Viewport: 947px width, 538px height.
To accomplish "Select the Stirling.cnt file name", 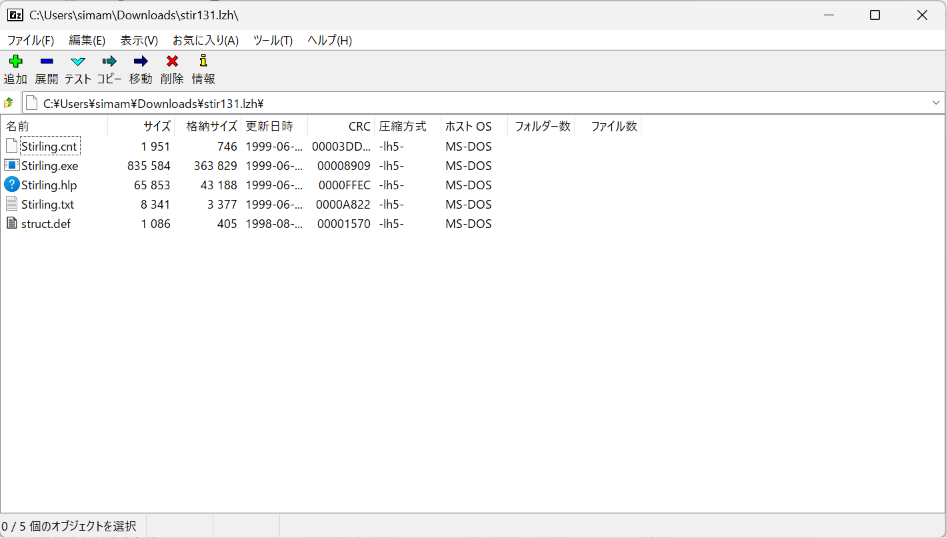I will (x=50, y=146).
